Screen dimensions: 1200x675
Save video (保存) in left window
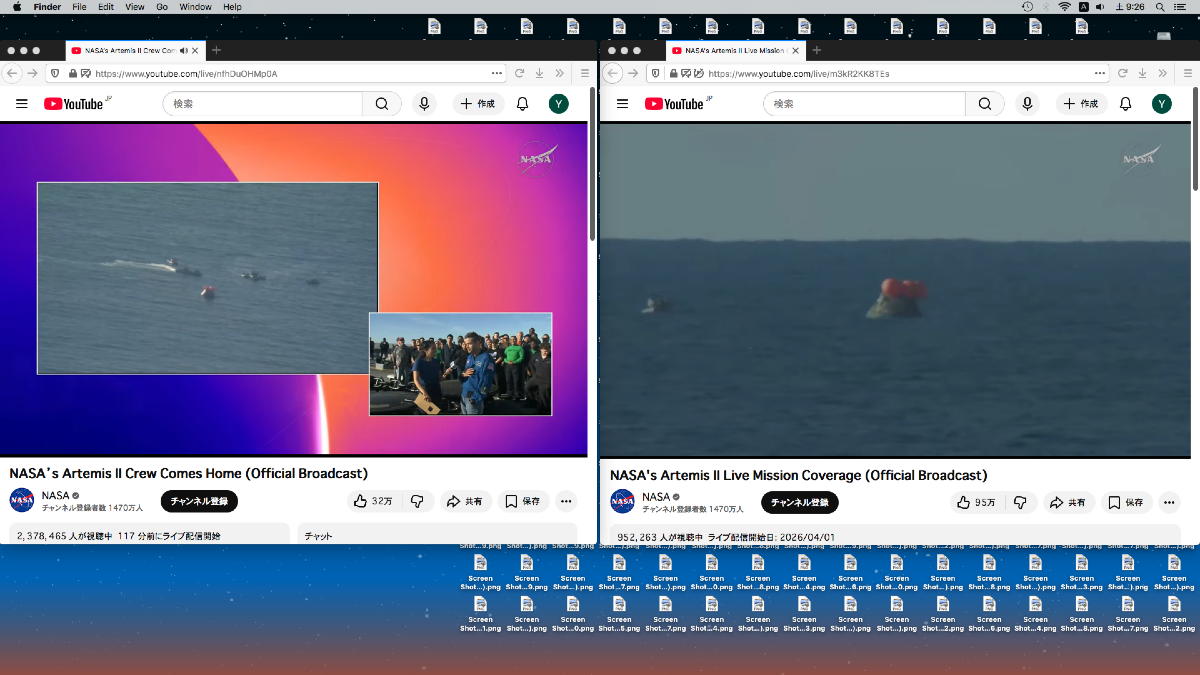[x=522, y=501]
